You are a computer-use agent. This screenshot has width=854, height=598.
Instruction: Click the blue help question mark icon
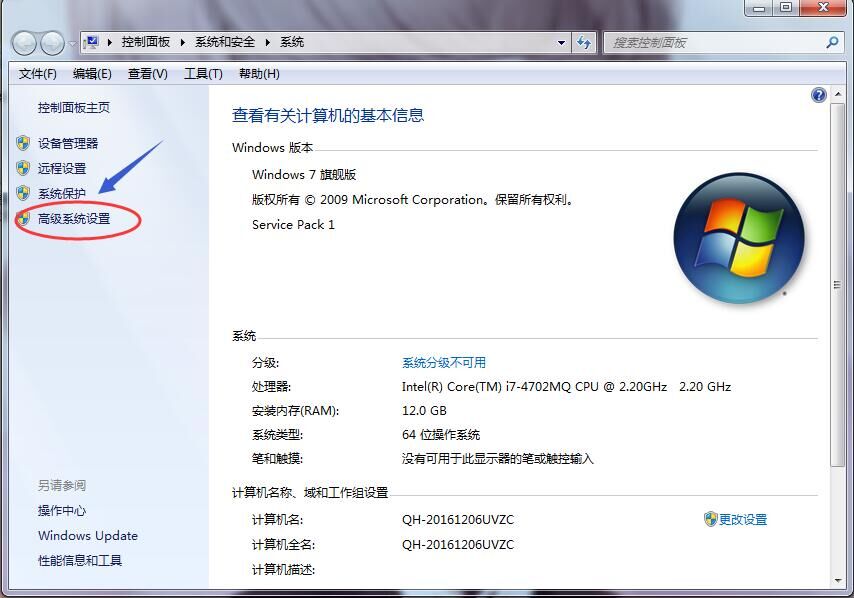coord(819,95)
